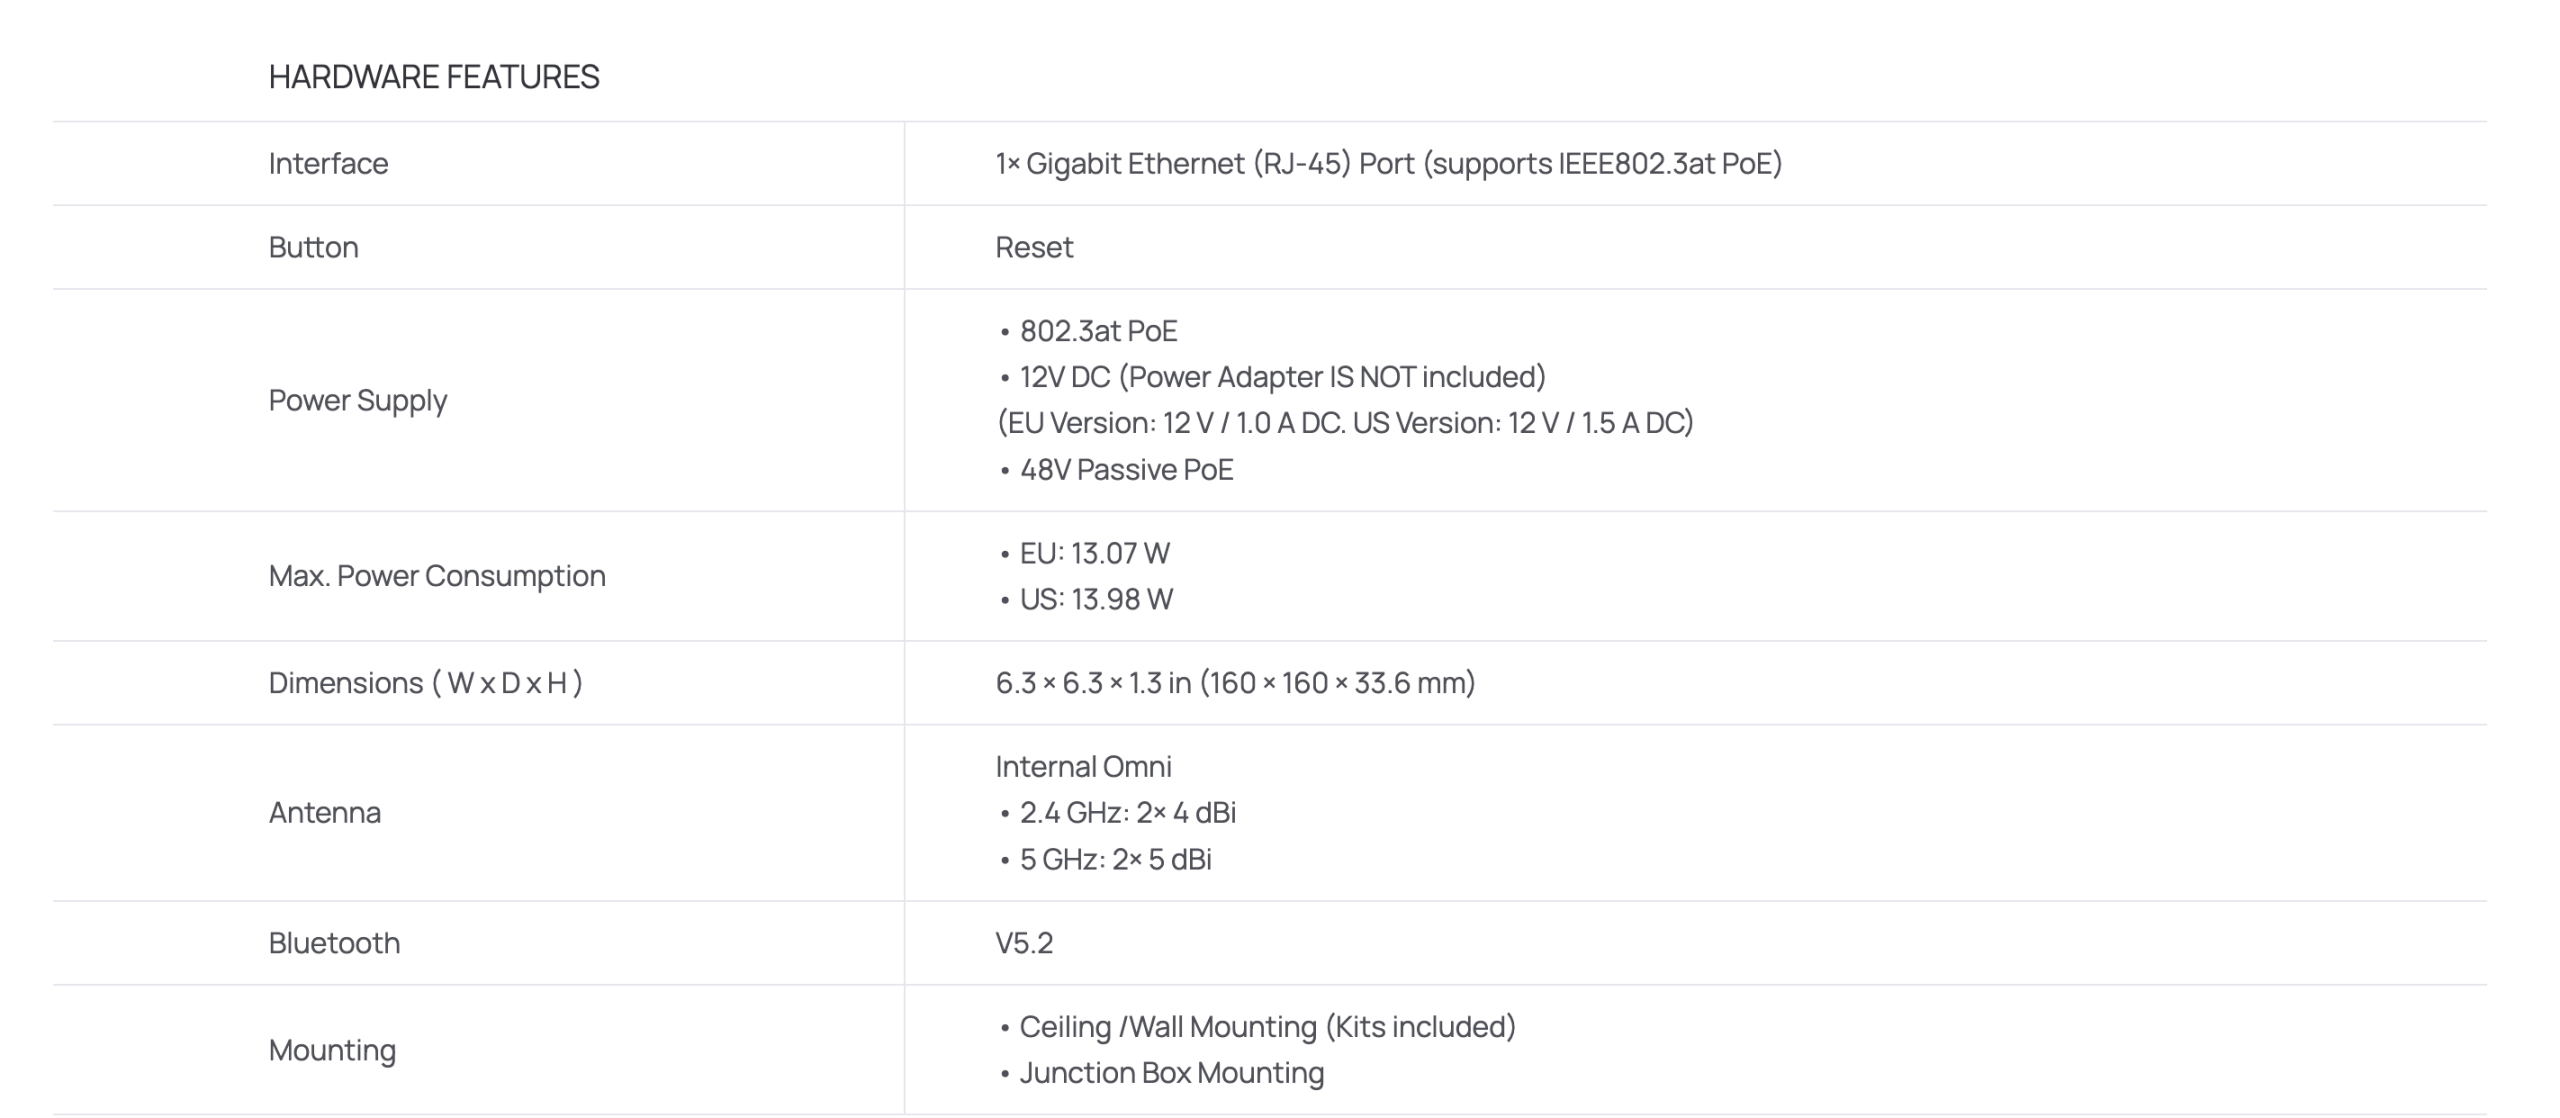Click the Mounting row label
This screenshot has width=2560, height=1118.
point(332,1050)
